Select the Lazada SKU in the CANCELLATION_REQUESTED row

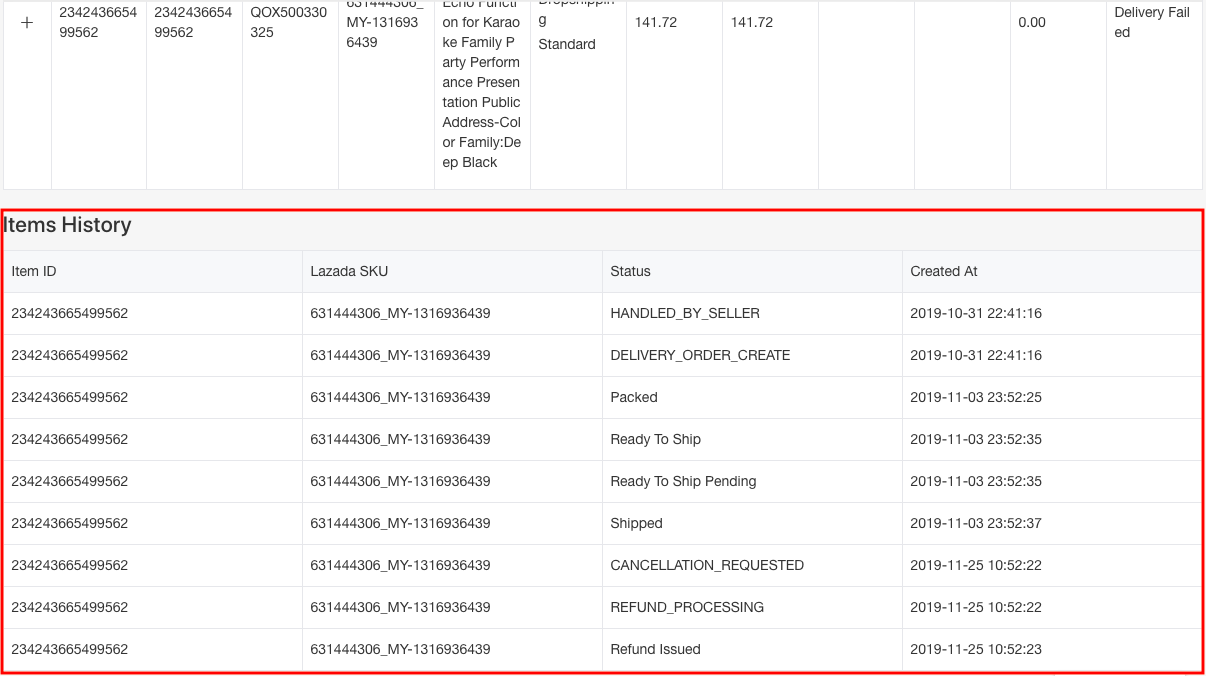pos(400,565)
